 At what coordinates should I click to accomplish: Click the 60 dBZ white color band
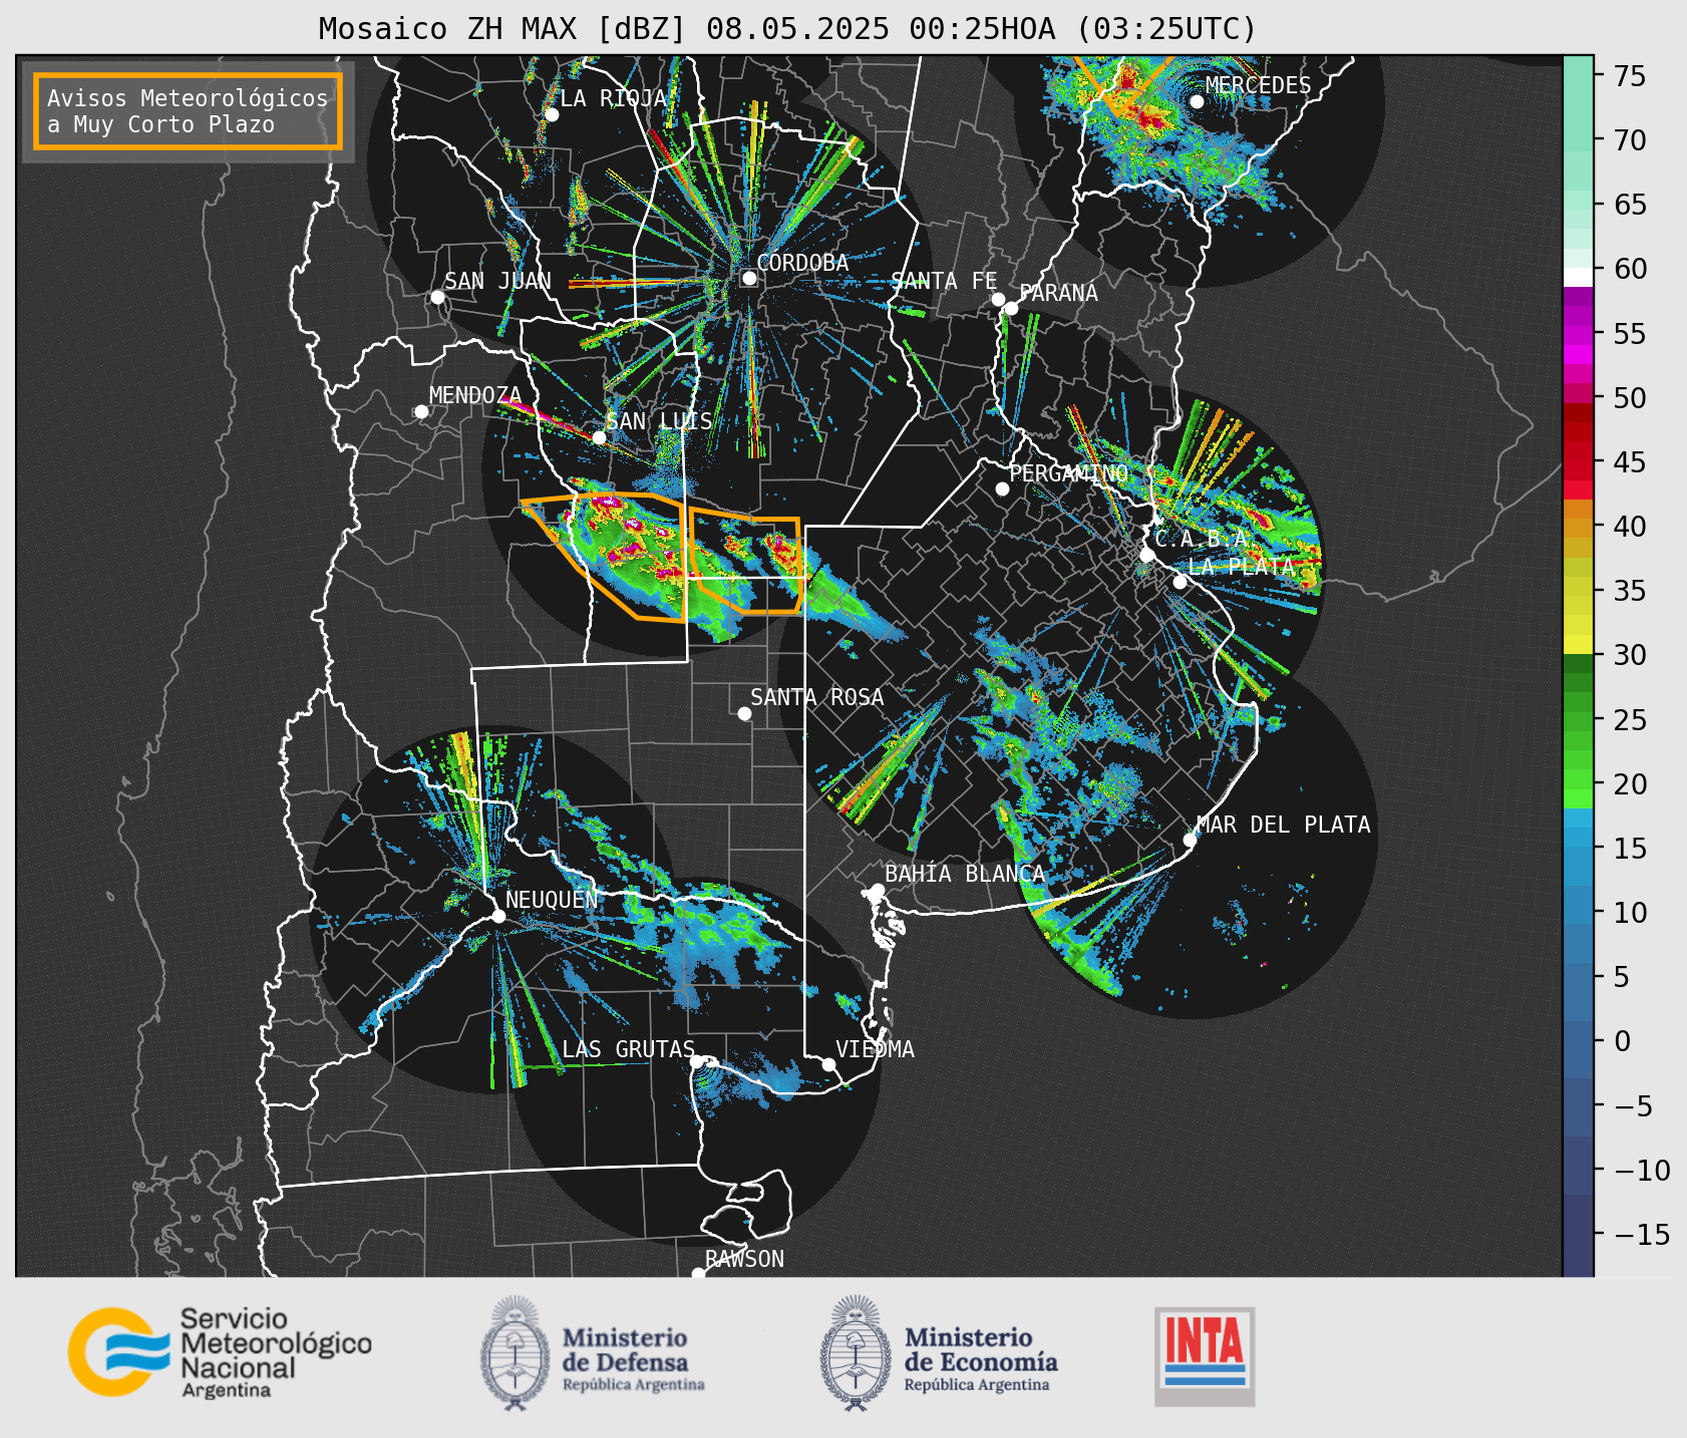pyautogui.click(x=1578, y=277)
